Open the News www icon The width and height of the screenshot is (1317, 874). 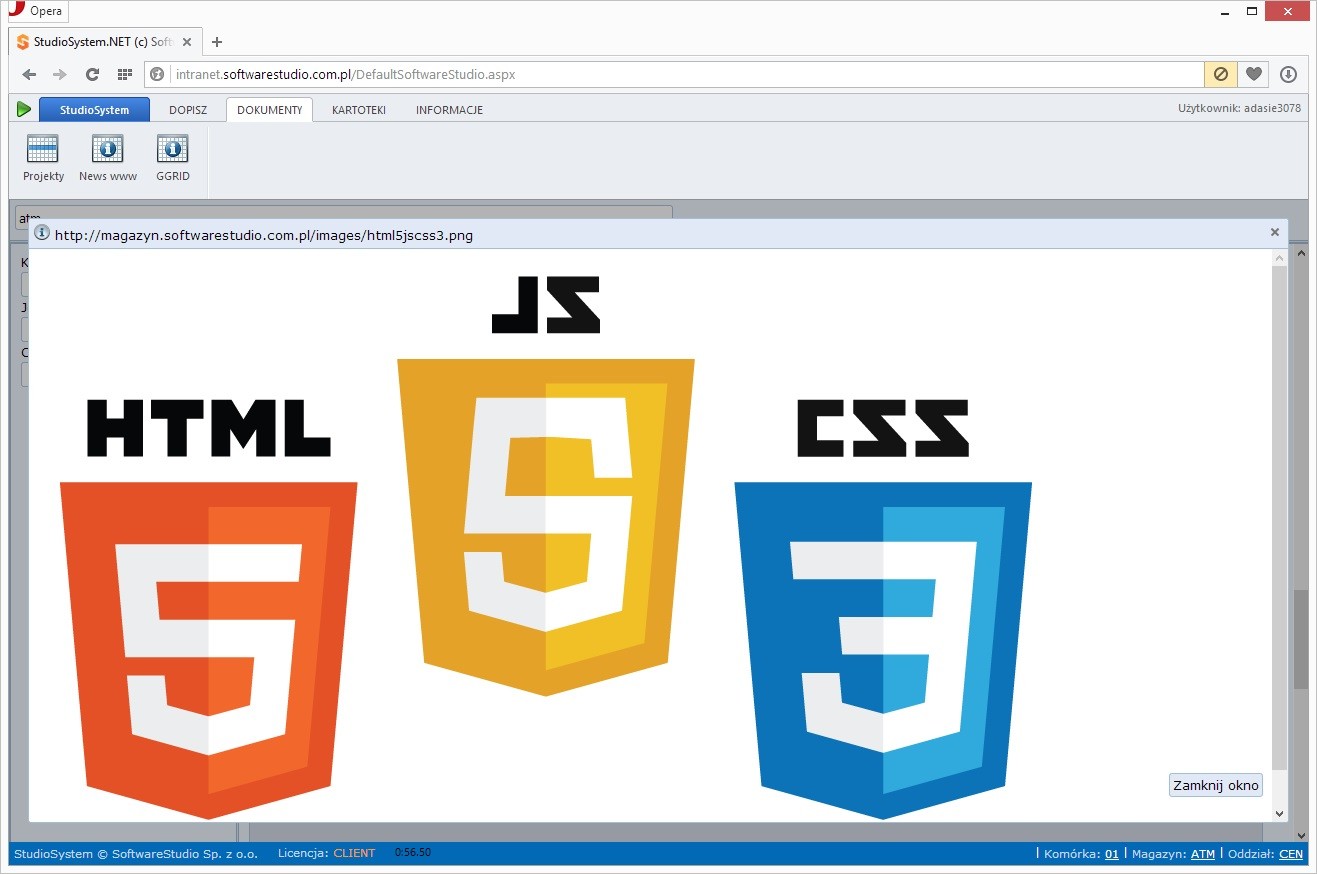108,149
